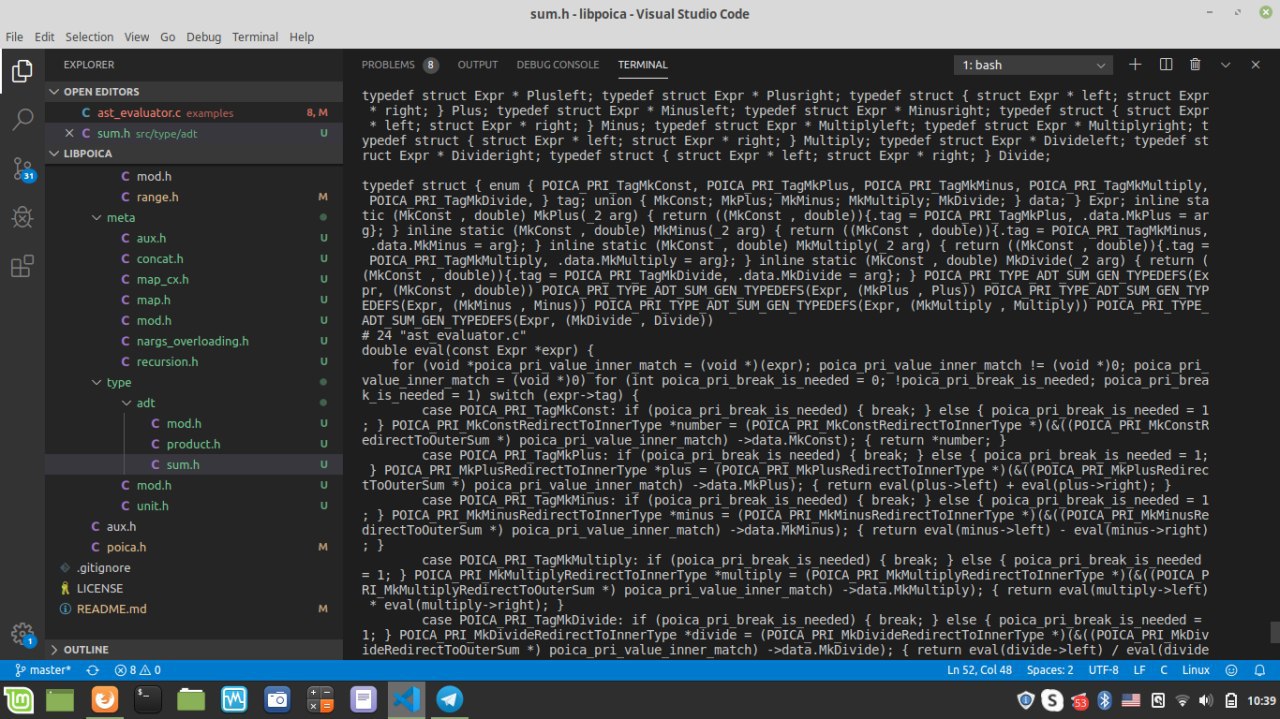Collapse the meta folder

[193, 217]
